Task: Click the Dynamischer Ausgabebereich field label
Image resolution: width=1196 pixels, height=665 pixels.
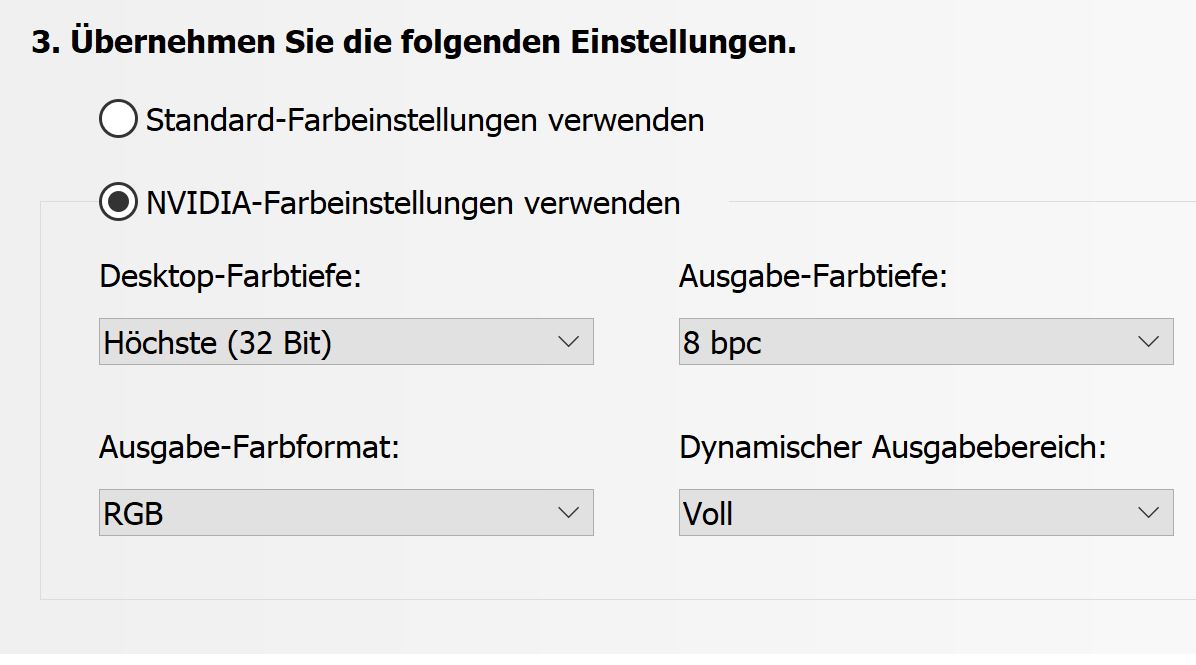Action: 893,448
